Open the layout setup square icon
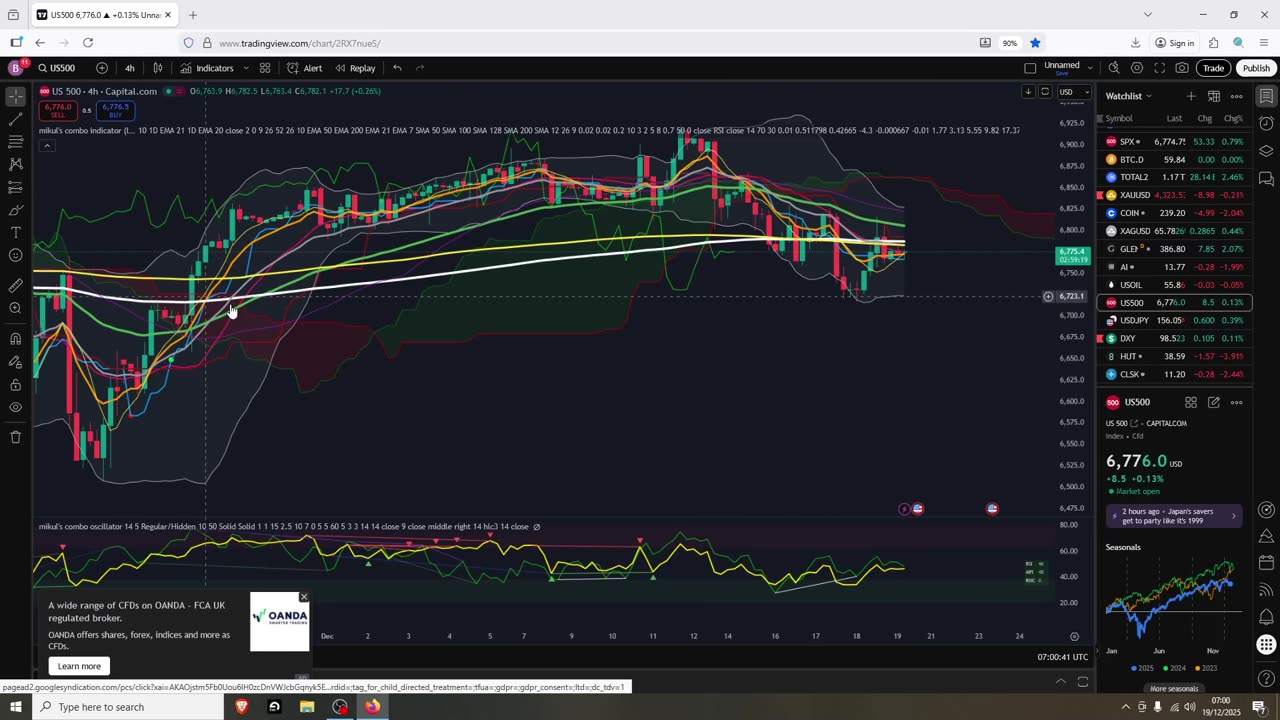1280x720 pixels. point(1030,68)
